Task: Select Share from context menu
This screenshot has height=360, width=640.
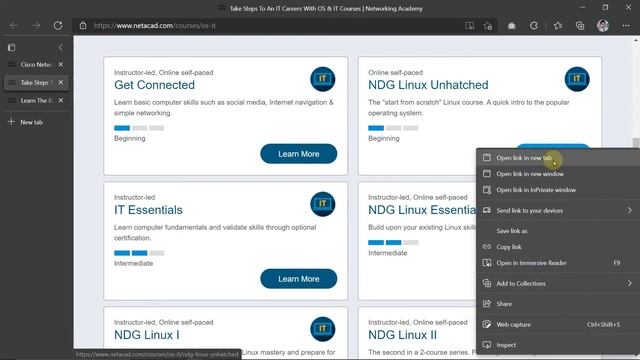Action: [558, 304]
